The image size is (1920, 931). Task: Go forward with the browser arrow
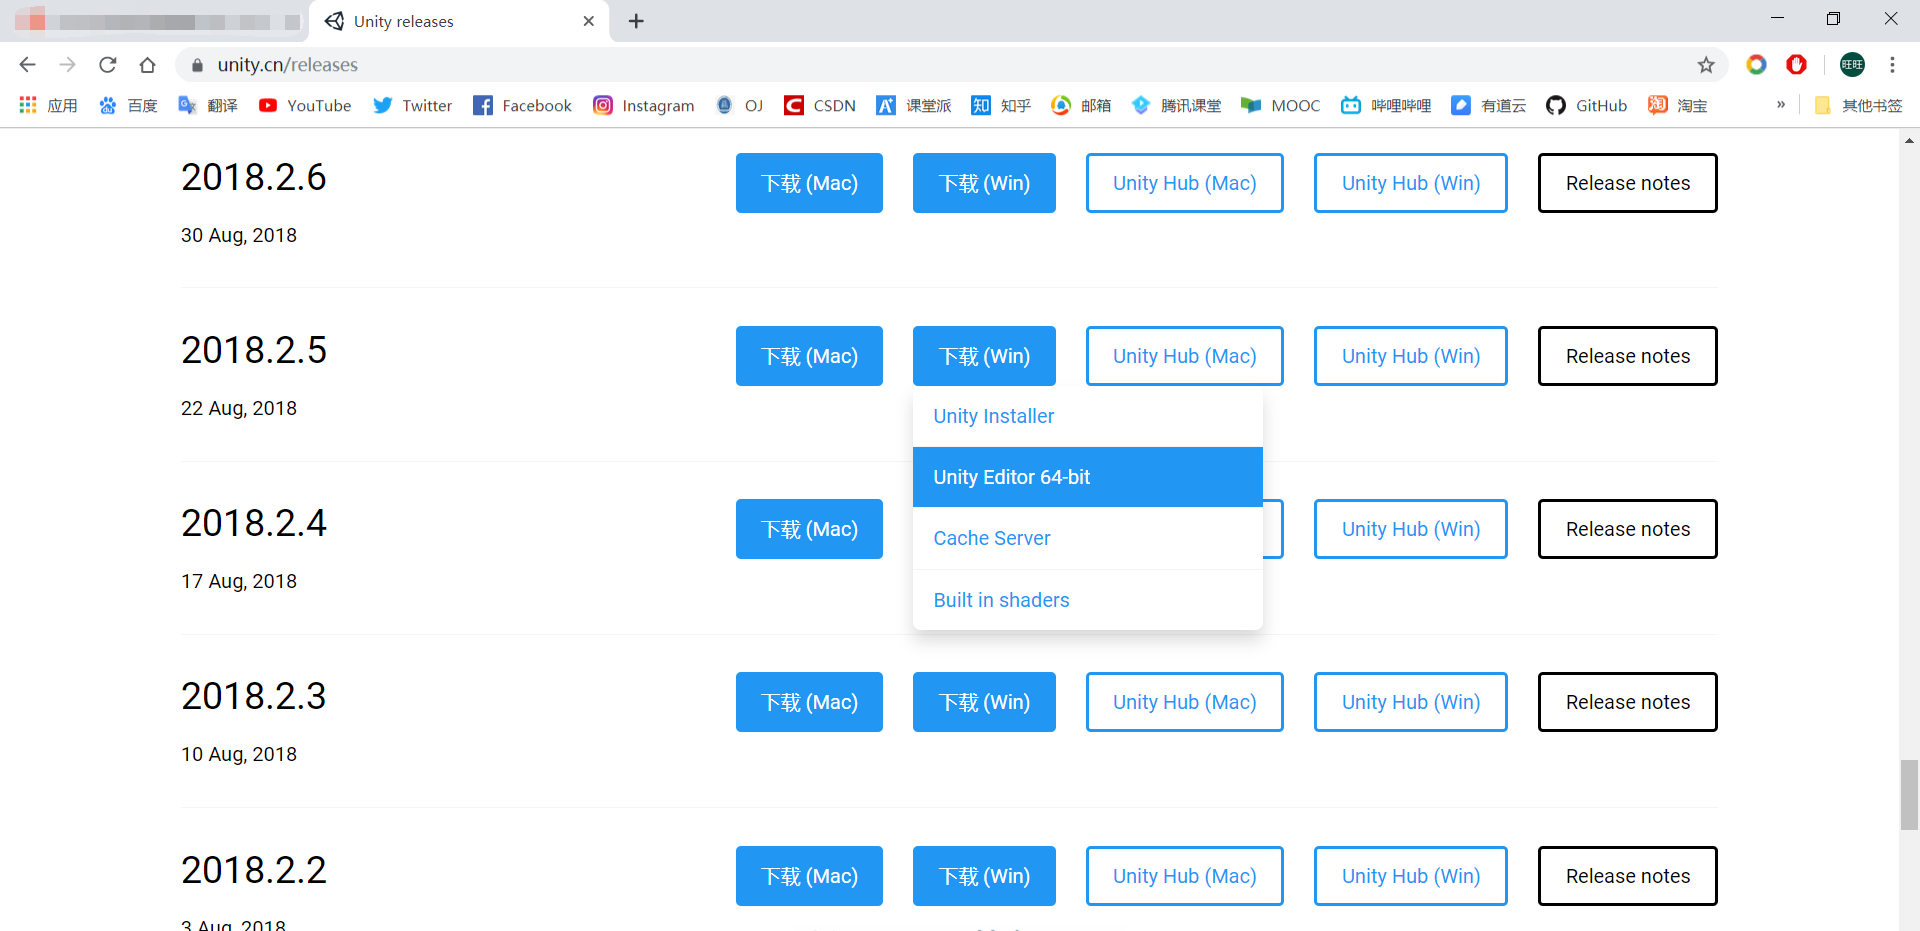click(x=67, y=65)
